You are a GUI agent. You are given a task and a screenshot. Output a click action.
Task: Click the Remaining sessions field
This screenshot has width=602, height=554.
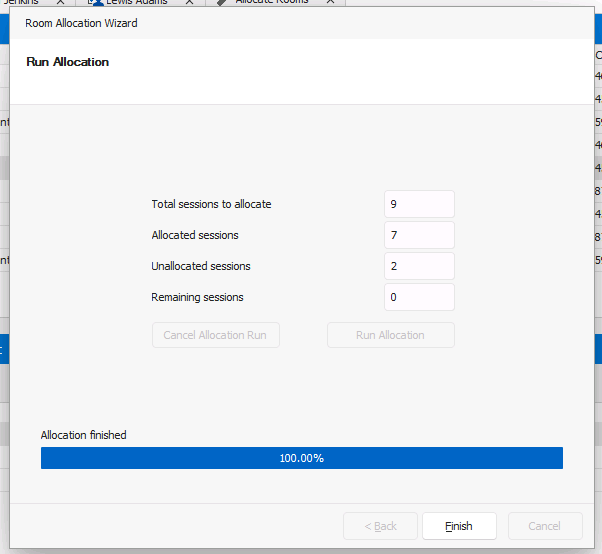tap(419, 297)
